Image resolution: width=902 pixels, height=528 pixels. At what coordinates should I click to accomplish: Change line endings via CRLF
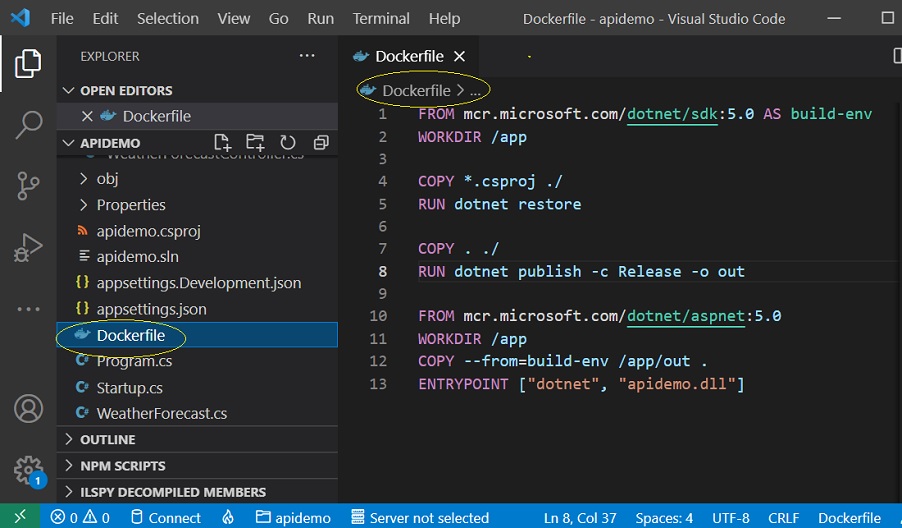coord(783,518)
